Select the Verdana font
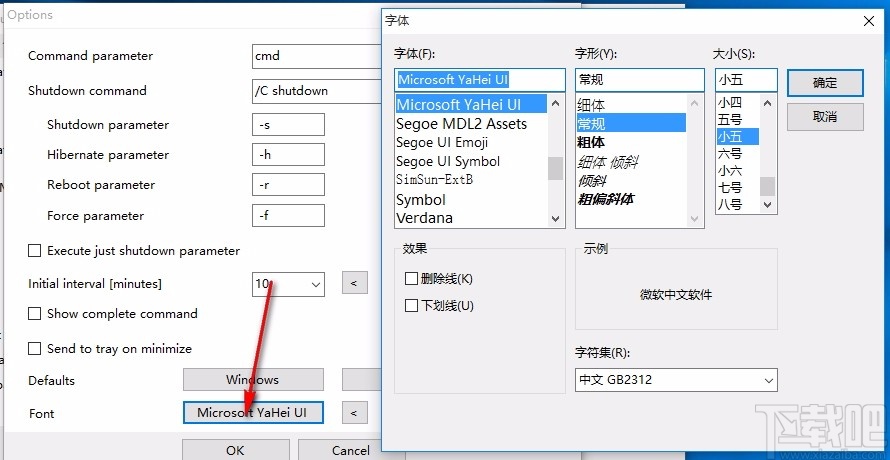The height and width of the screenshot is (460, 890). (471, 218)
